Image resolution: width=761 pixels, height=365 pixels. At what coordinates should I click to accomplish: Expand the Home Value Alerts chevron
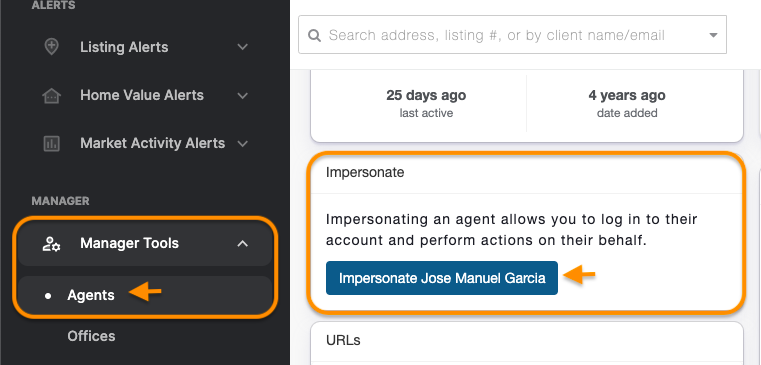coord(243,96)
